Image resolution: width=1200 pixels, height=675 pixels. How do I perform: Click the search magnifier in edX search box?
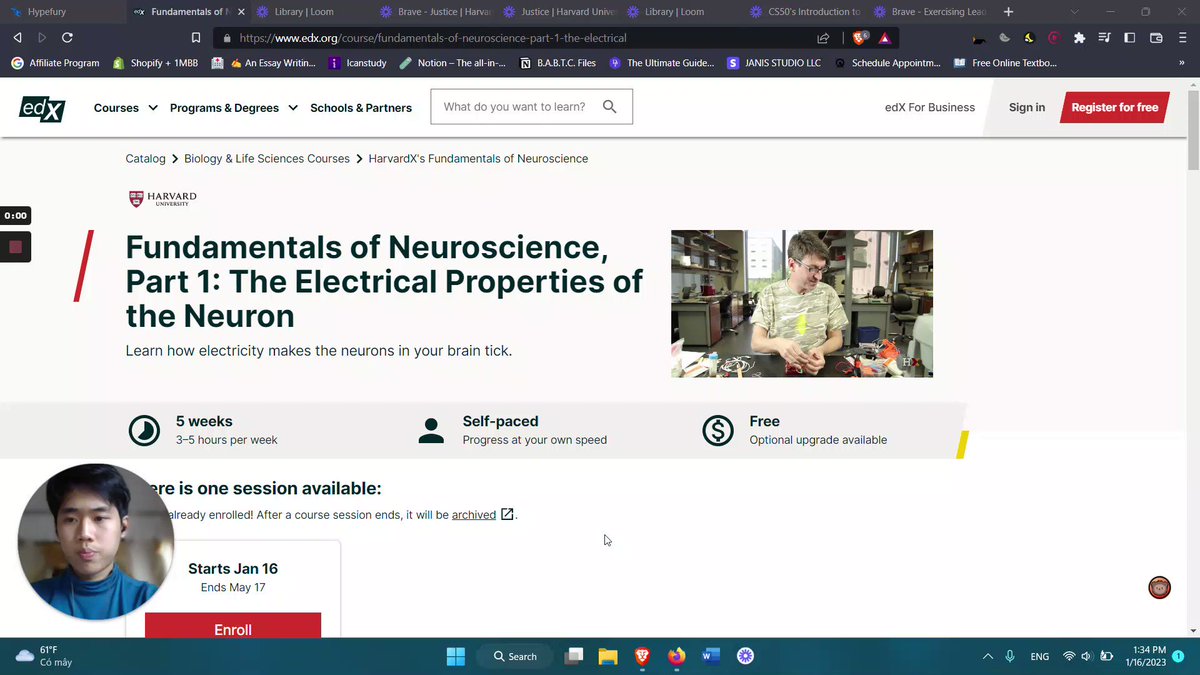[609, 107]
